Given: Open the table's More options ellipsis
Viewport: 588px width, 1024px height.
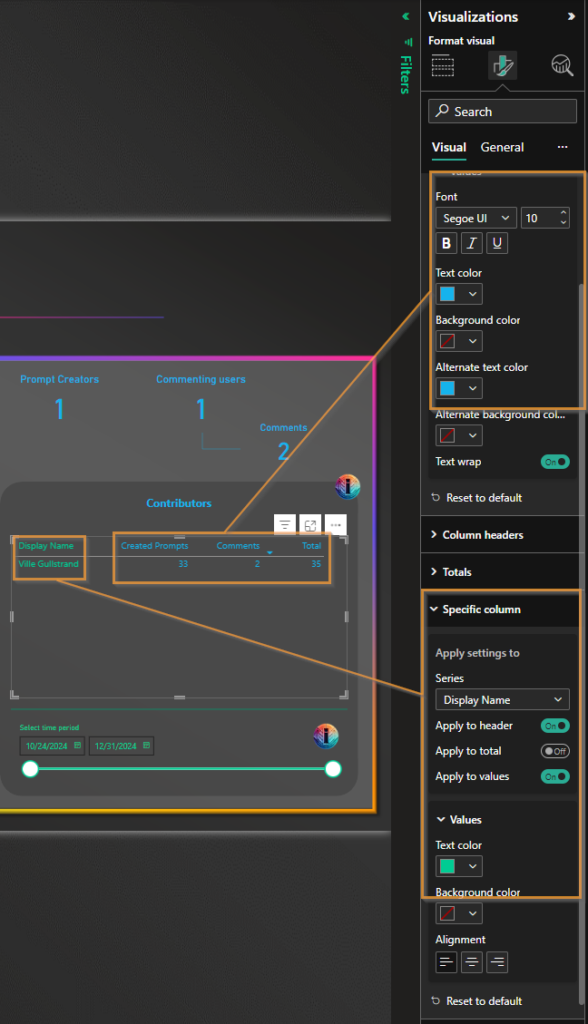Looking at the screenshot, I should (336, 525).
